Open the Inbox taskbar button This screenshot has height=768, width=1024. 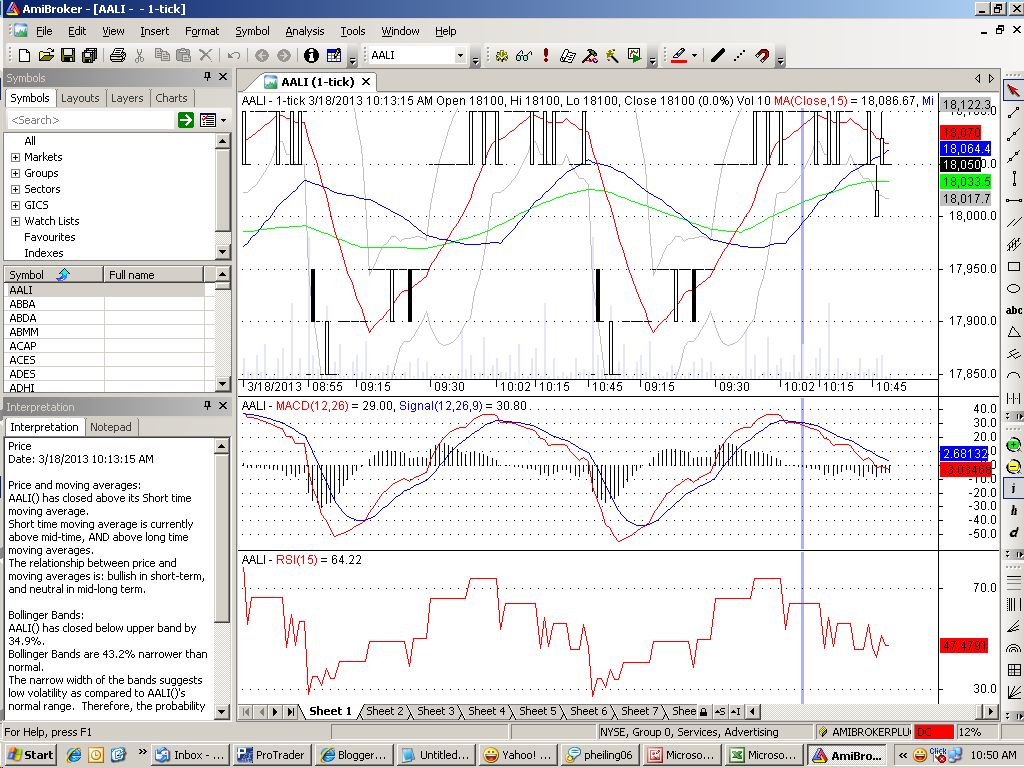click(x=190, y=755)
